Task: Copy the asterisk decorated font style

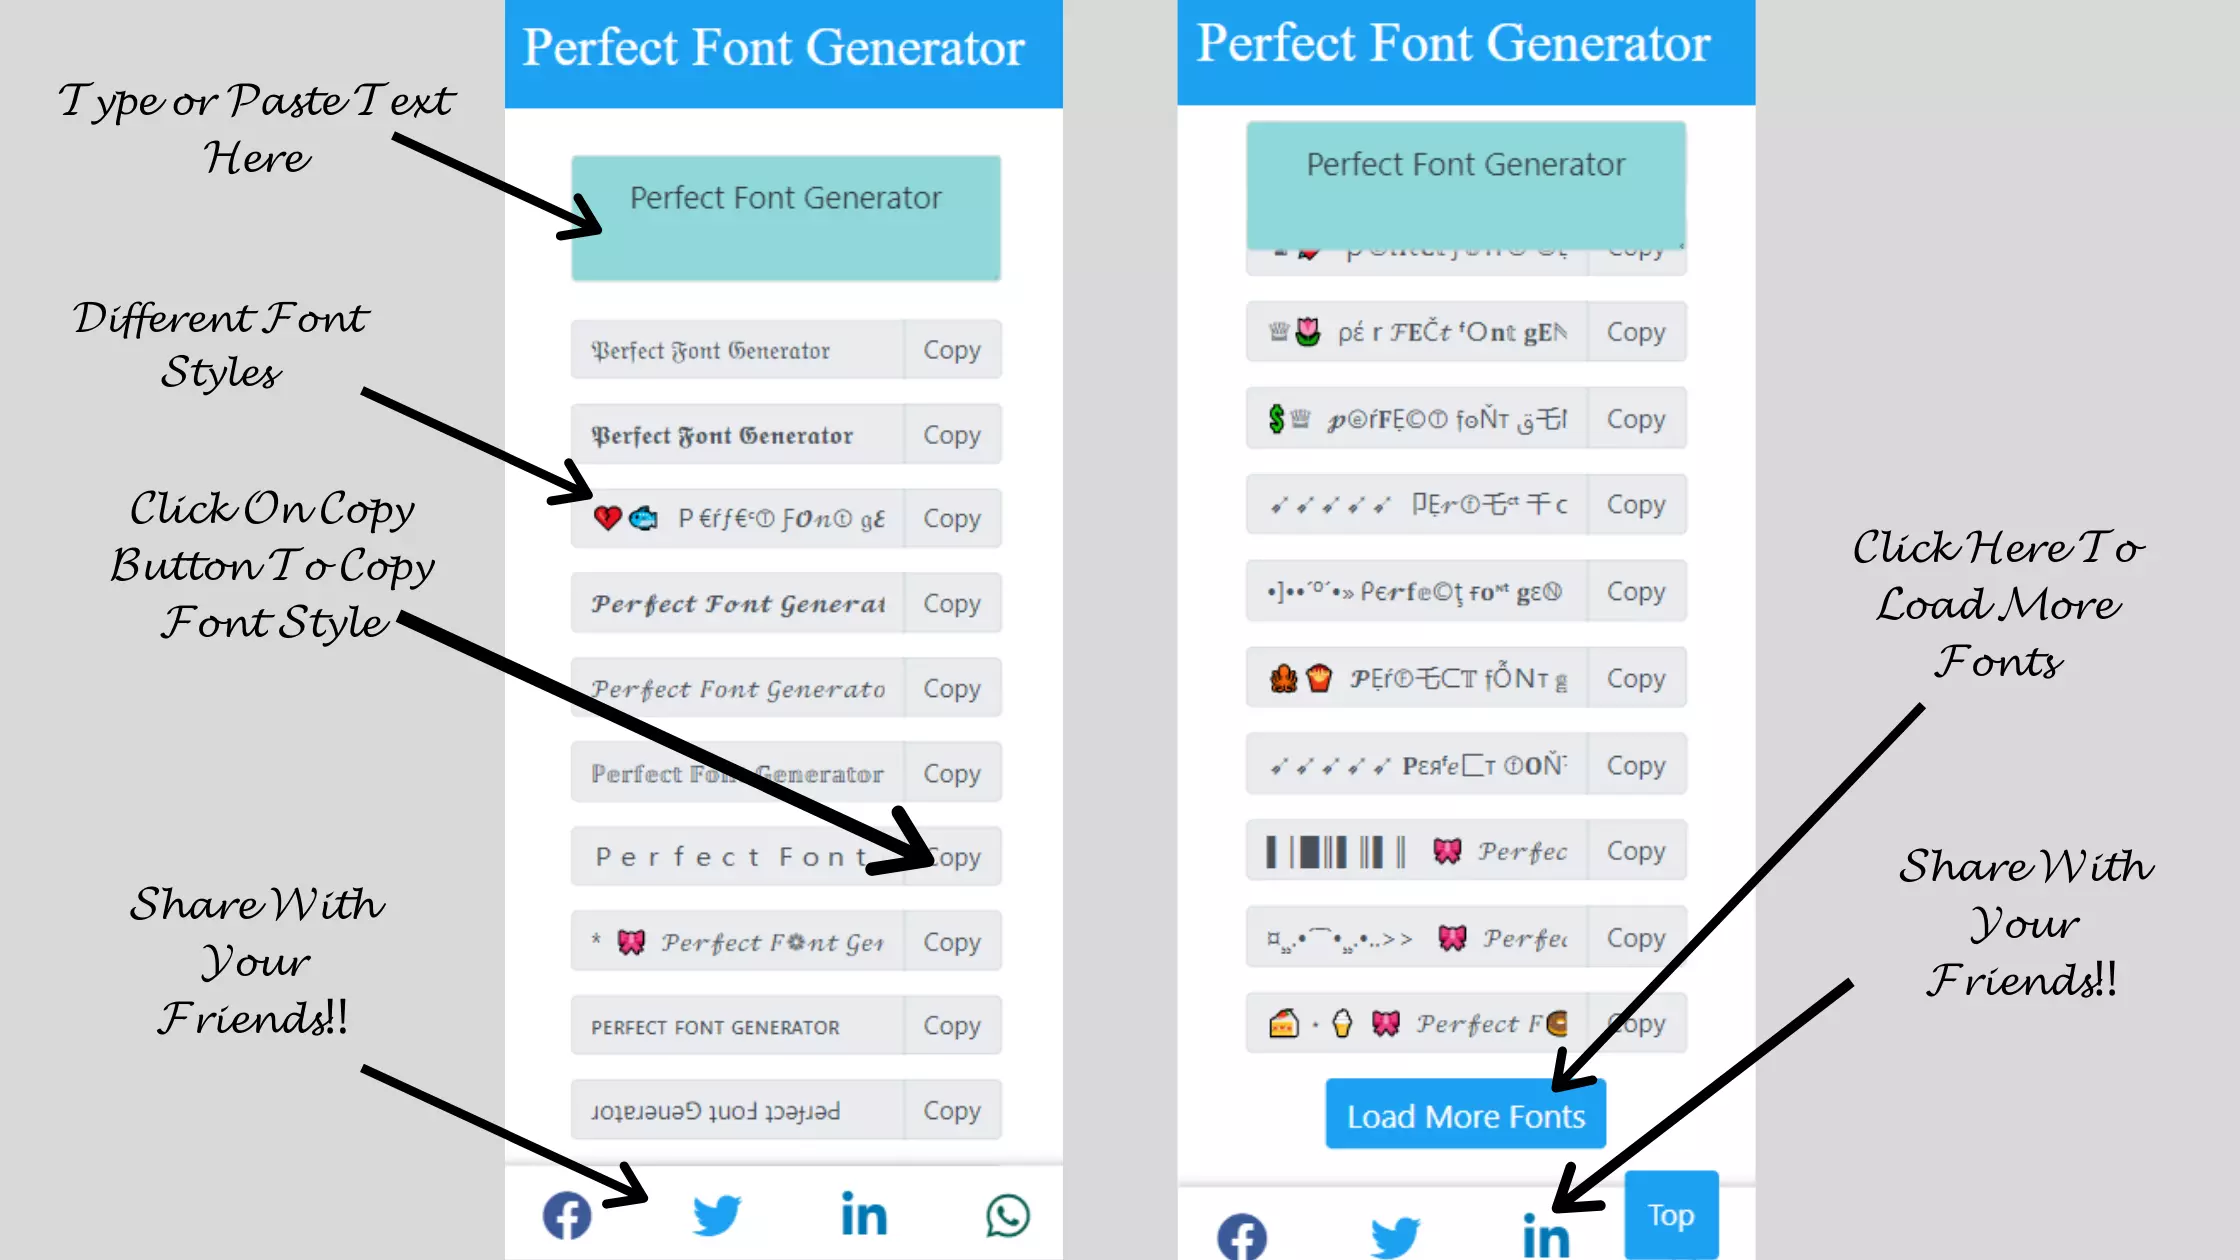Action: (x=951, y=942)
